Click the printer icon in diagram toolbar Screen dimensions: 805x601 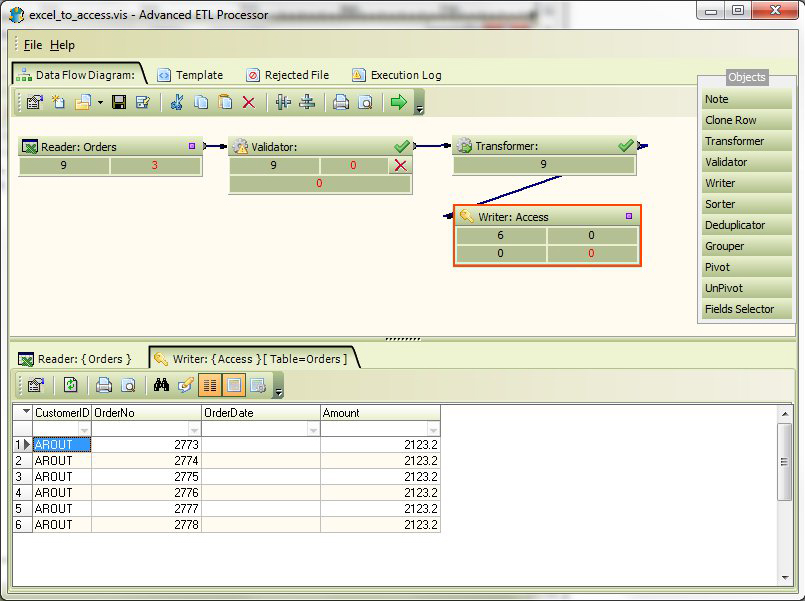pos(341,102)
